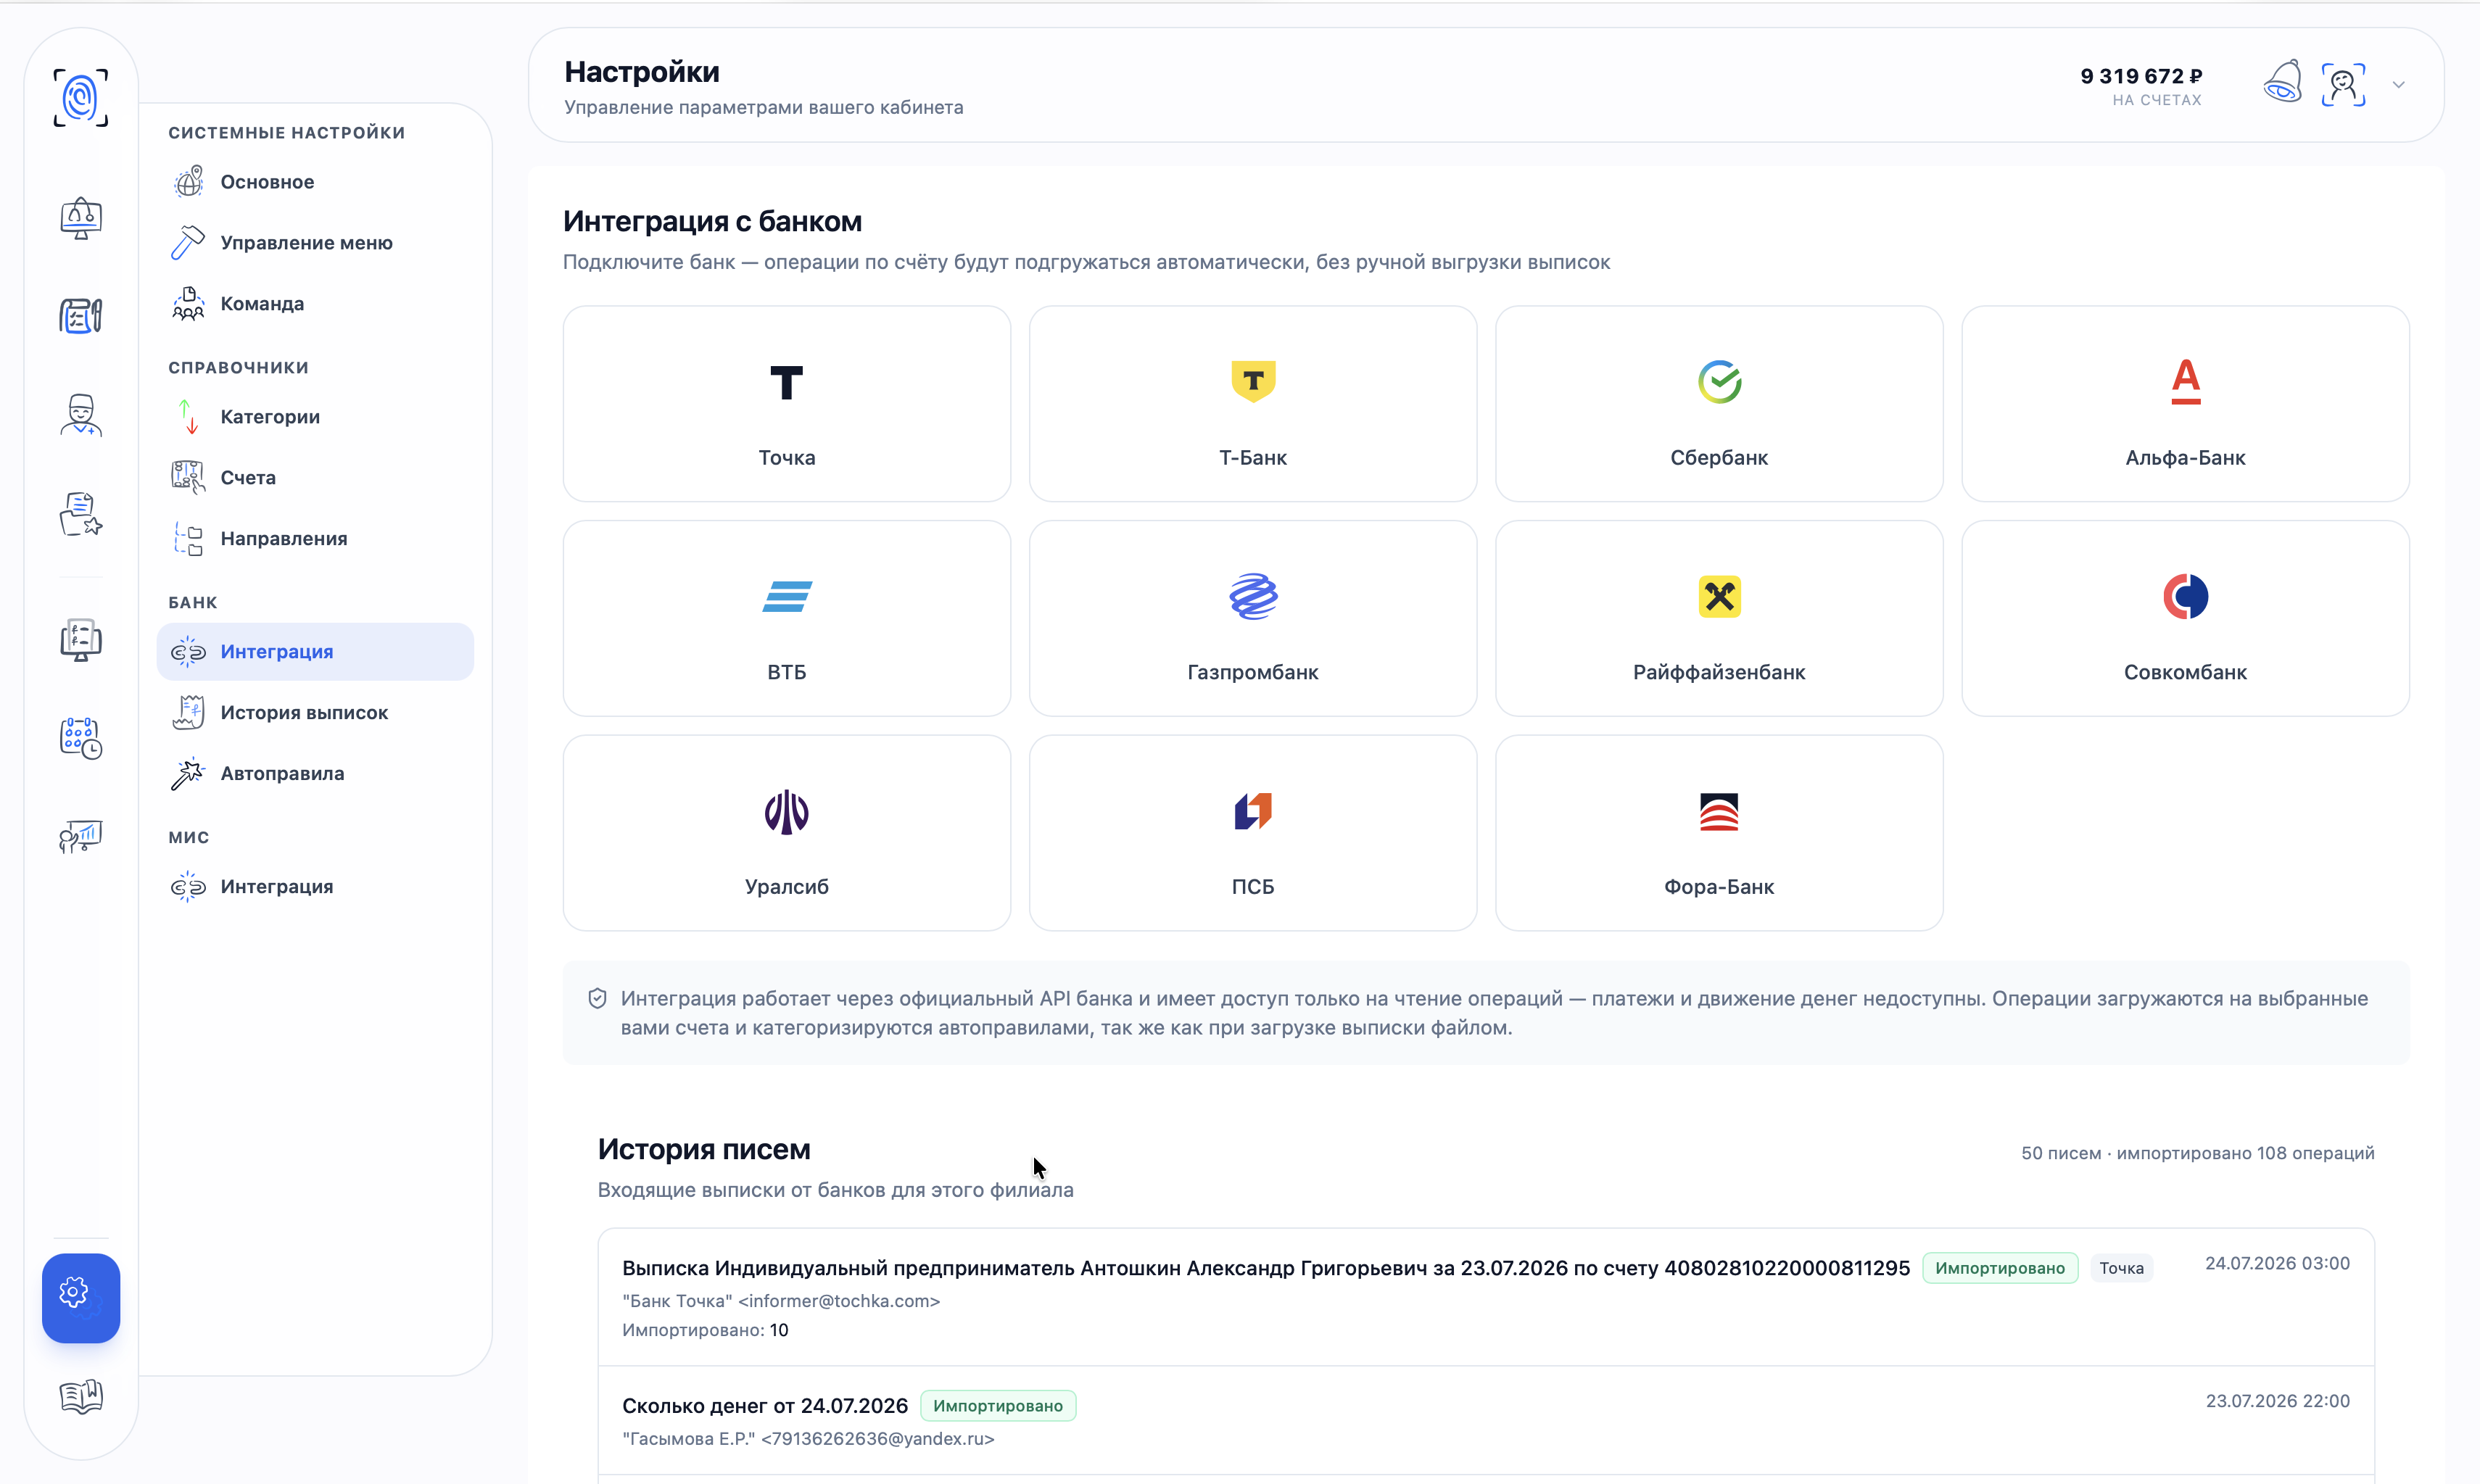Open the folder with star rail icon

point(81,514)
